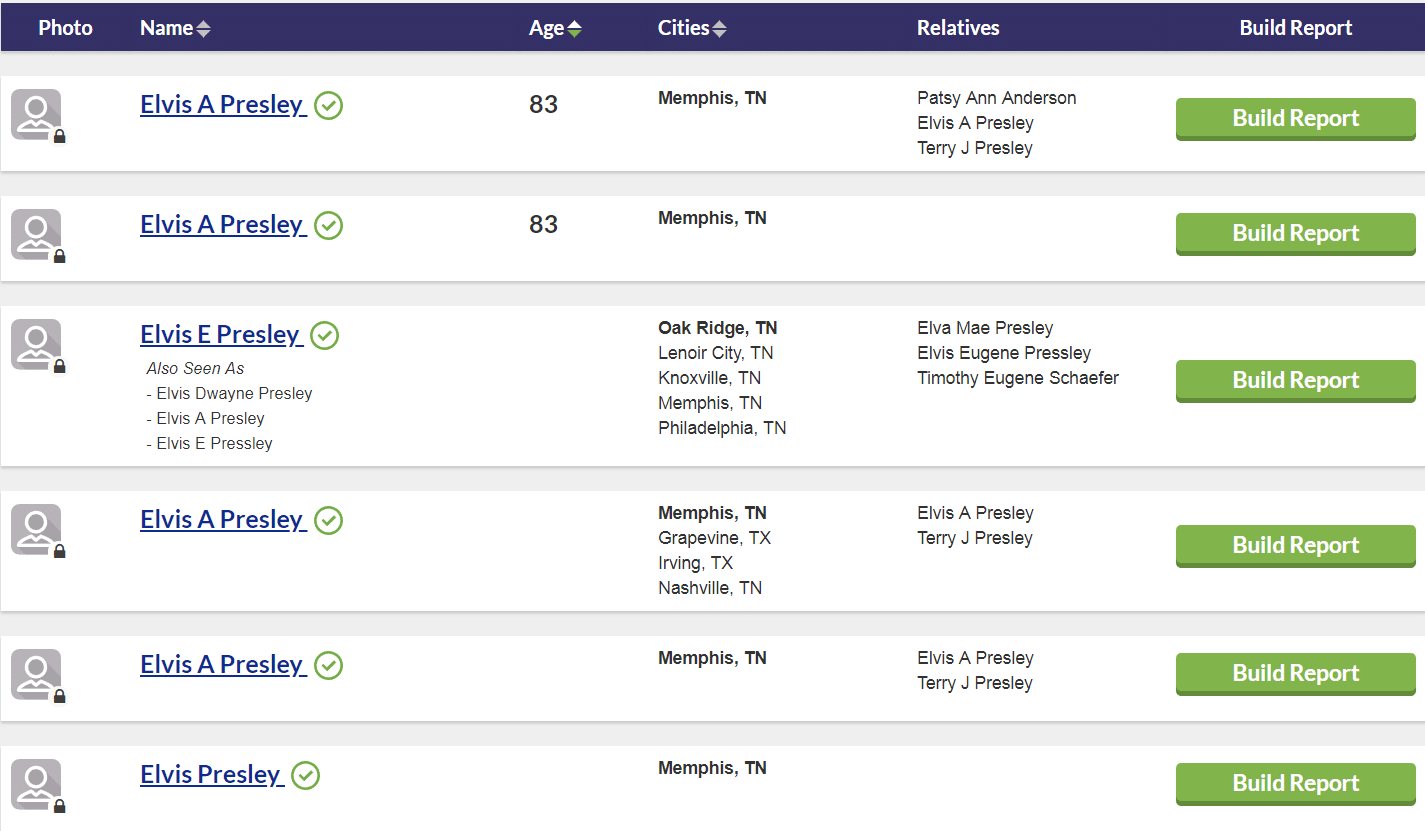Click the locked photo icon for the Grapevine, TX row
This screenshot has width=1425, height=831.
pos(37,530)
